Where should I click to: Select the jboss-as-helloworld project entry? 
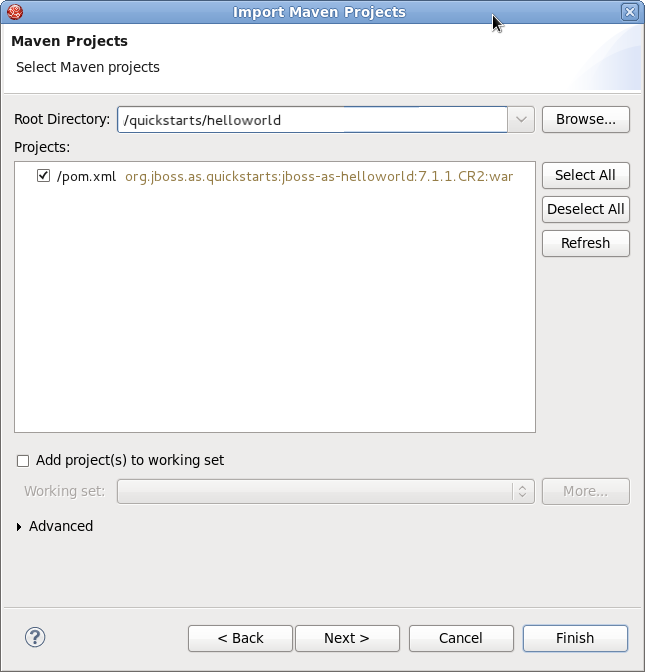click(318, 177)
